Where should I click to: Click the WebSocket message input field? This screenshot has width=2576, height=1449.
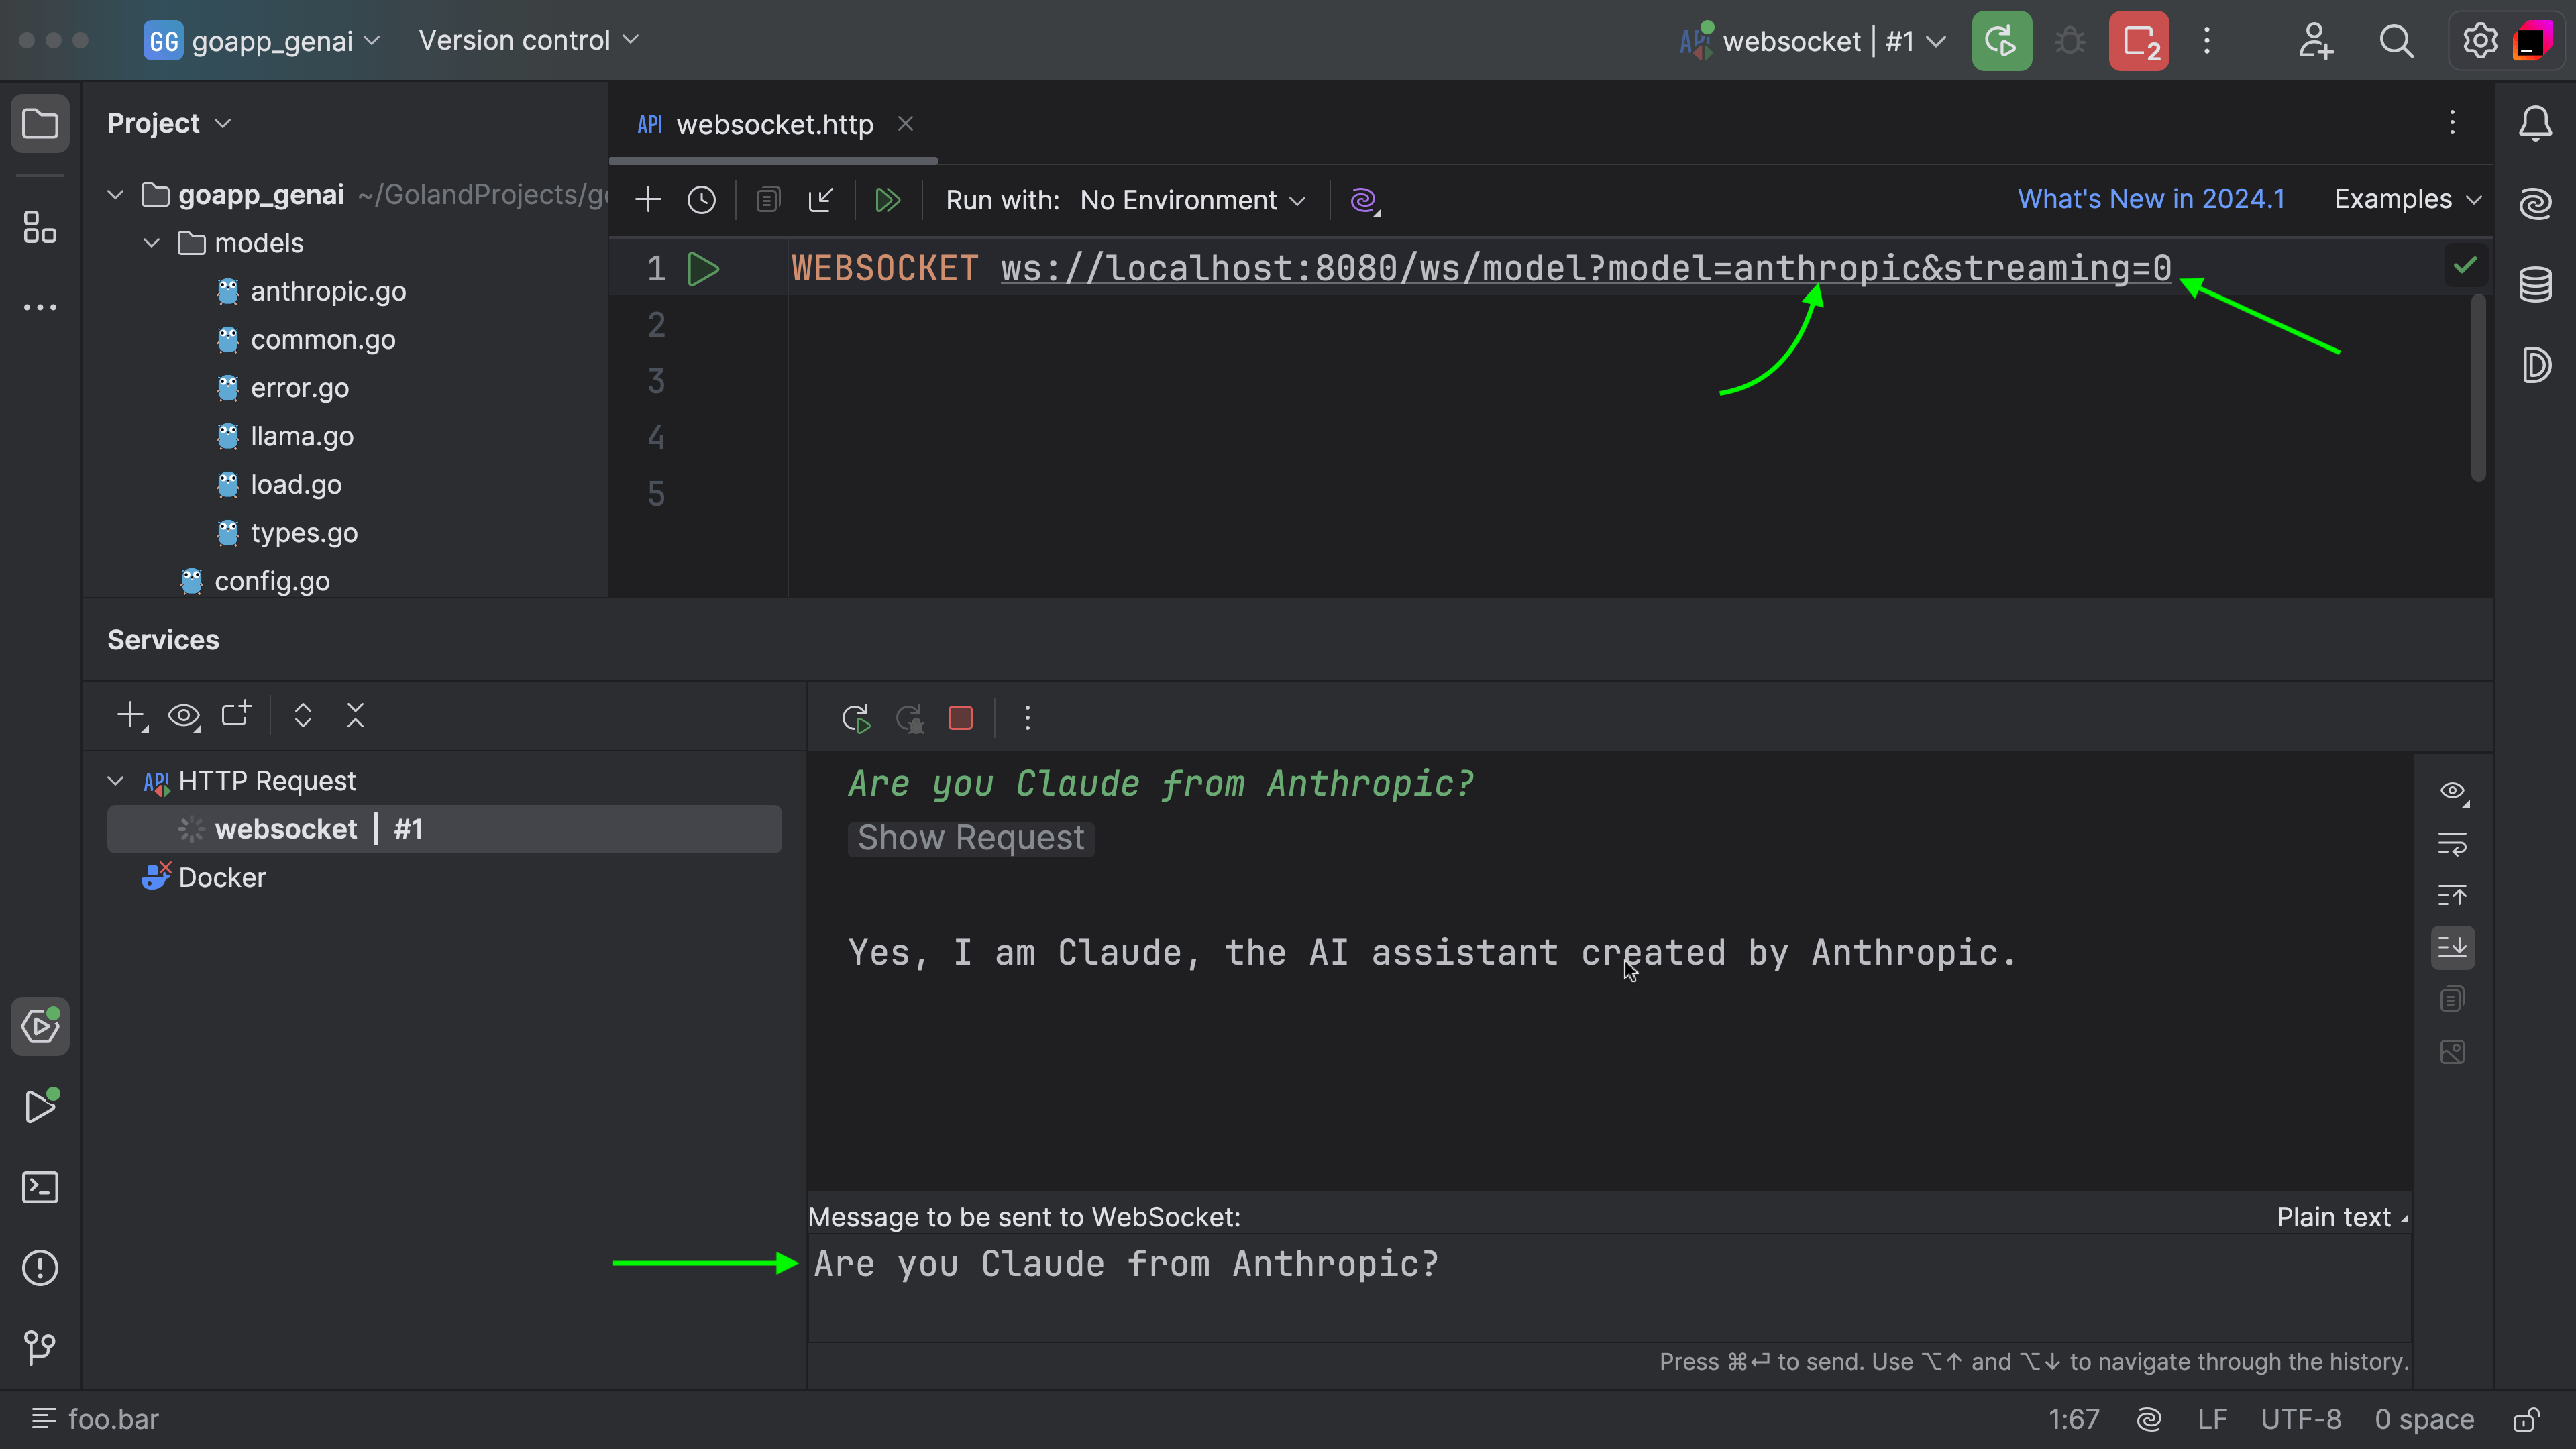pos(1600,1285)
